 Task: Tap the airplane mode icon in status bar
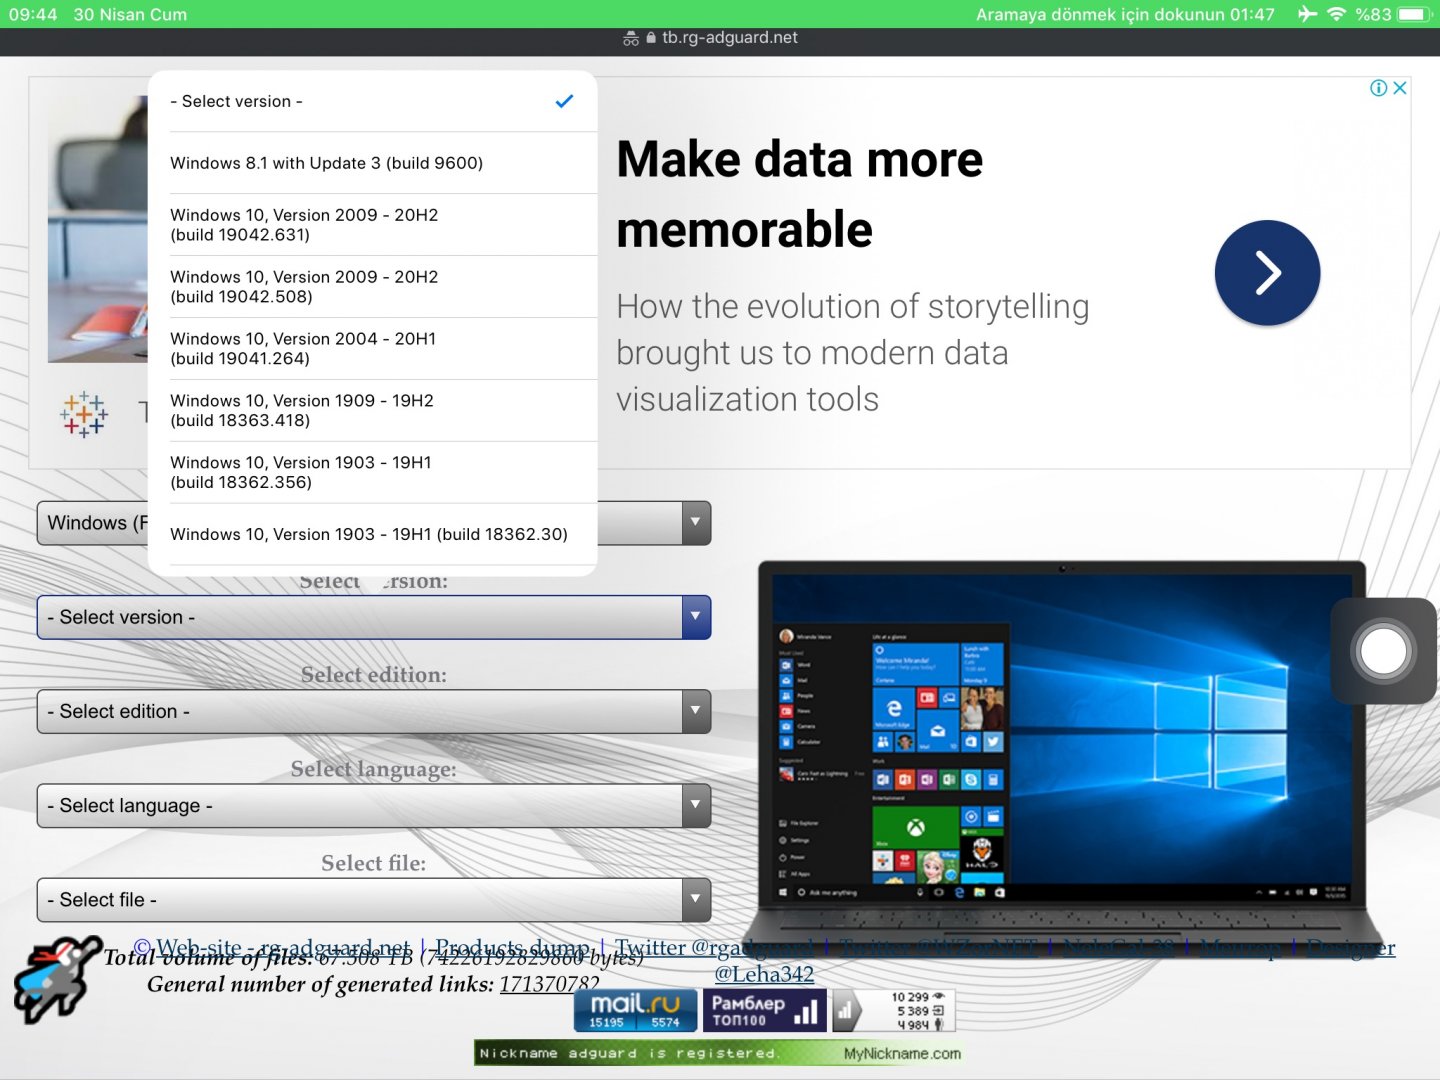(1307, 14)
